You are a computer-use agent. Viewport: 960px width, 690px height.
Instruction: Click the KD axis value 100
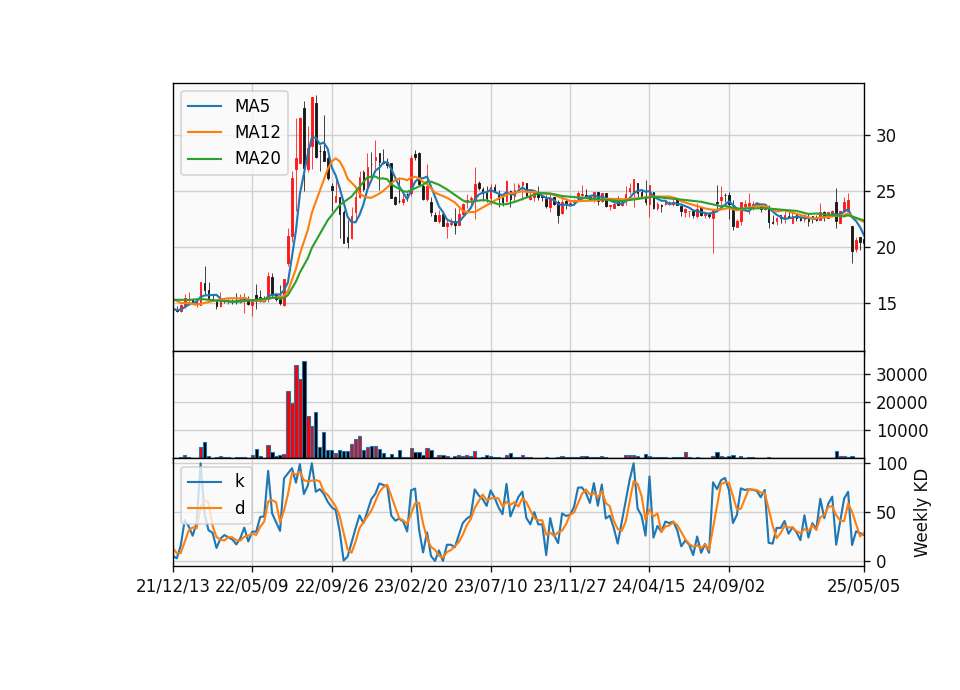pos(891,464)
